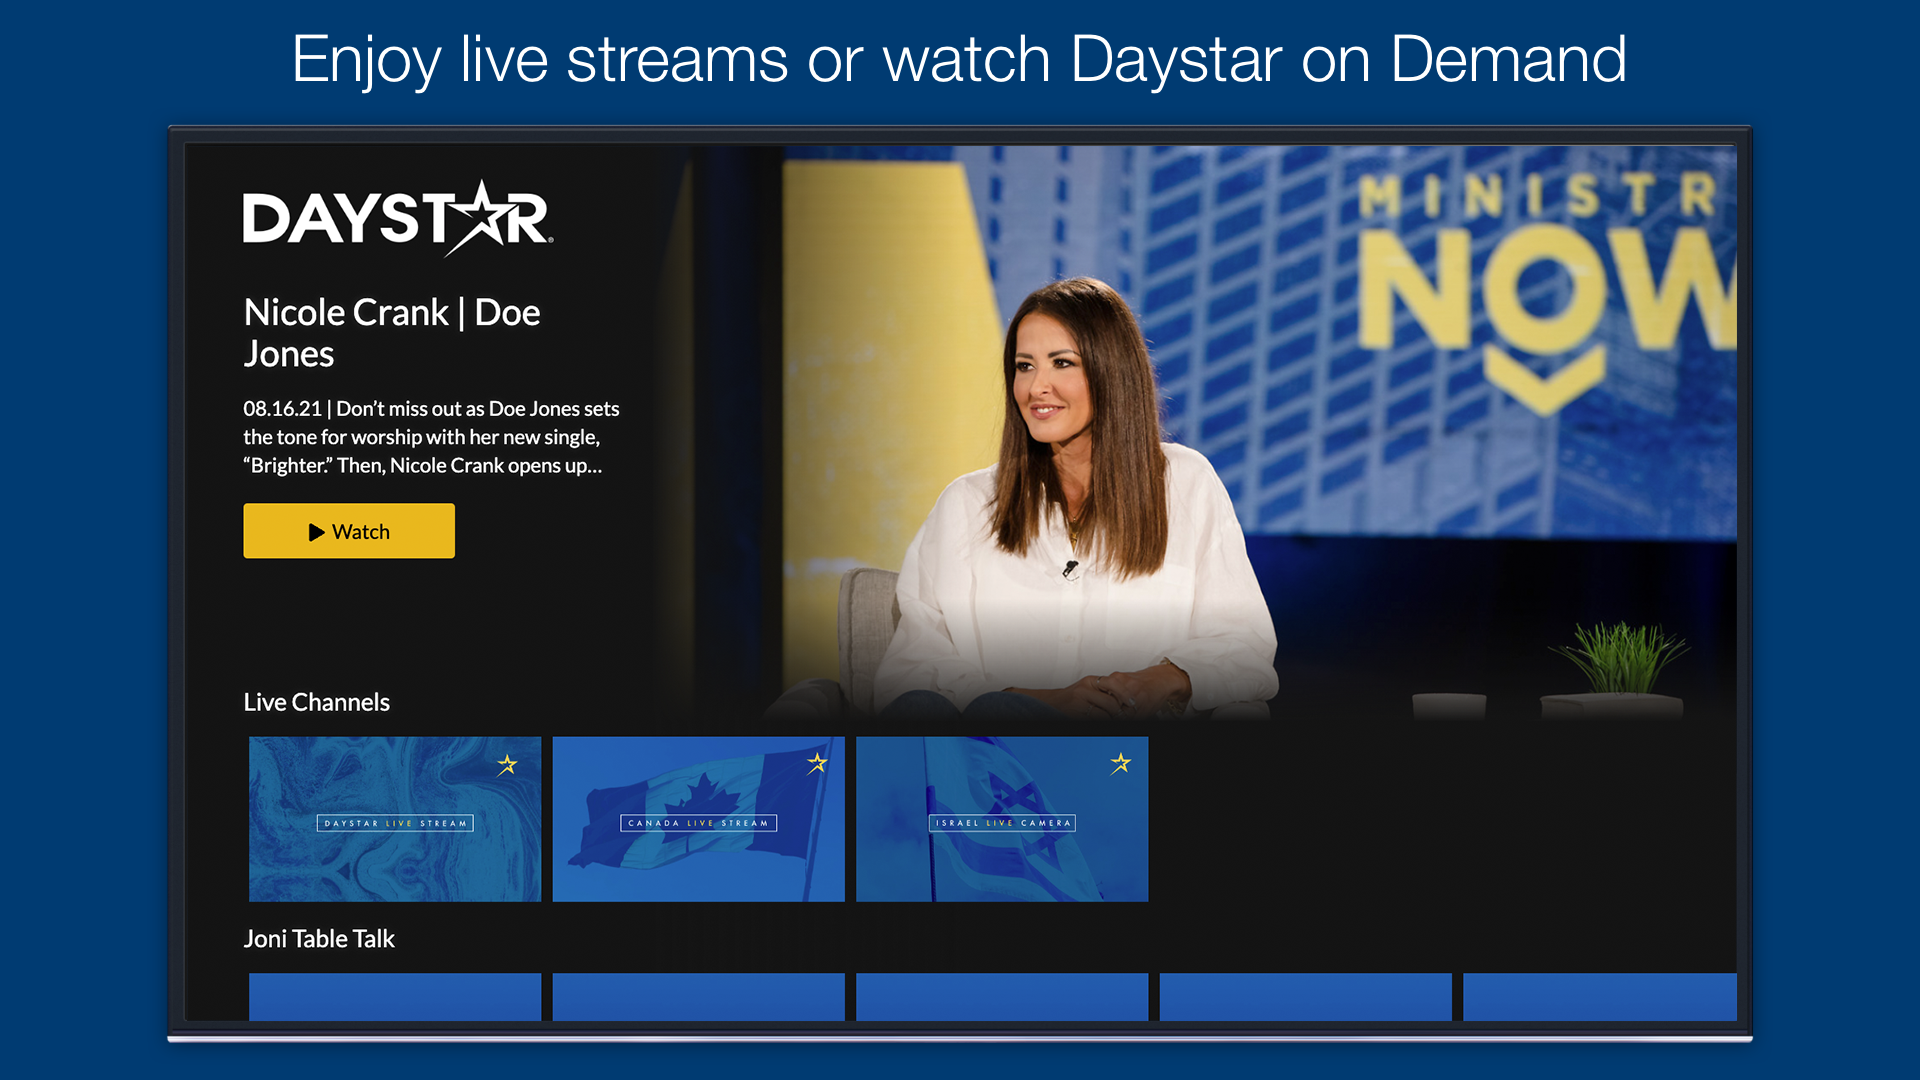1920x1080 pixels.
Task: Open second Joni Table Talk tile
Action: 698,996
